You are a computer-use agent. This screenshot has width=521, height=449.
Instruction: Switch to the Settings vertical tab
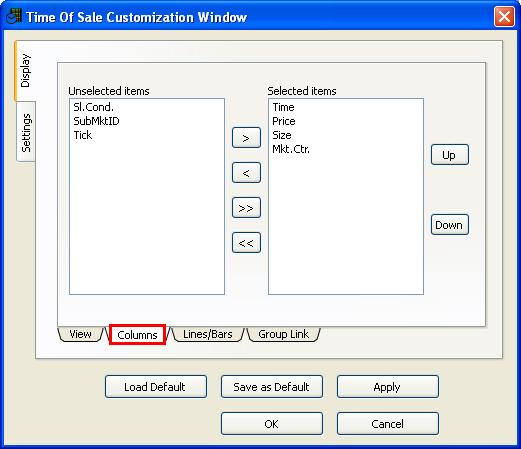click(x=26, y=132)
